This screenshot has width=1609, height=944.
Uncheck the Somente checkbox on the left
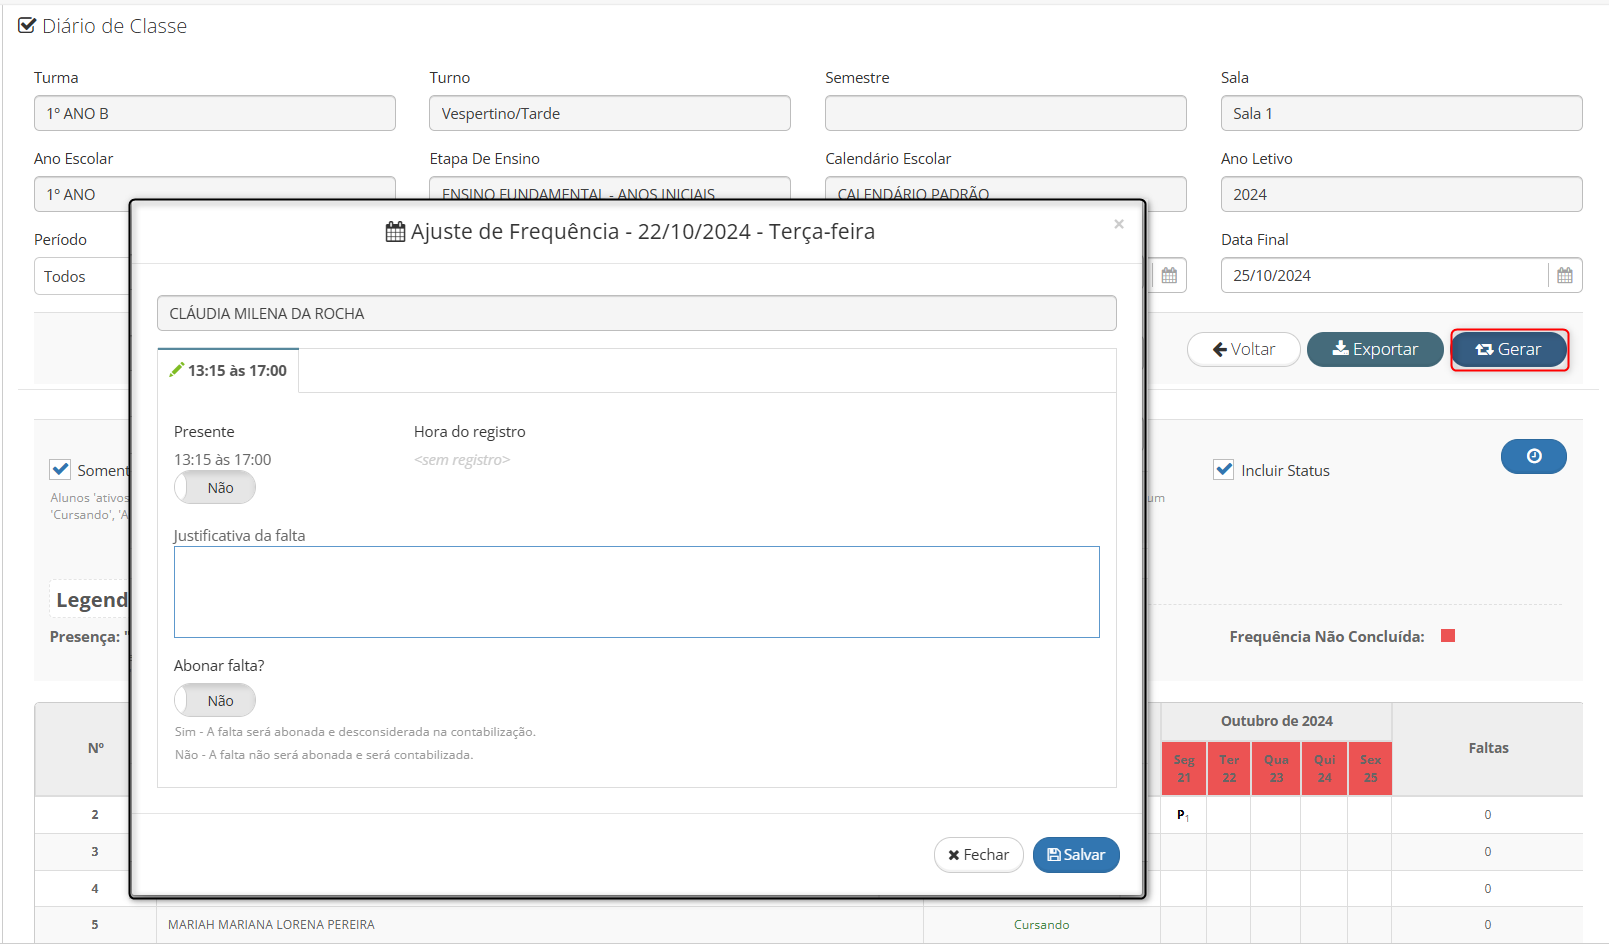tap(60, 470)
